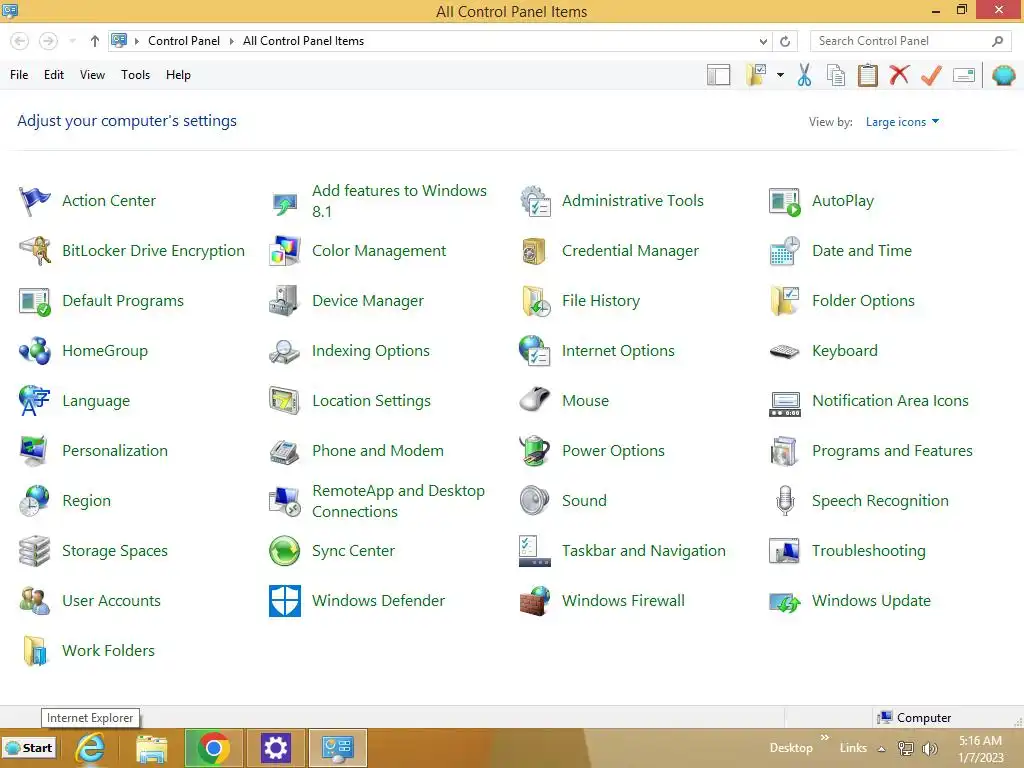This screenshot has width=1024, height=768.
Task: Click the User Accounts icon
Action: [35, 601]
